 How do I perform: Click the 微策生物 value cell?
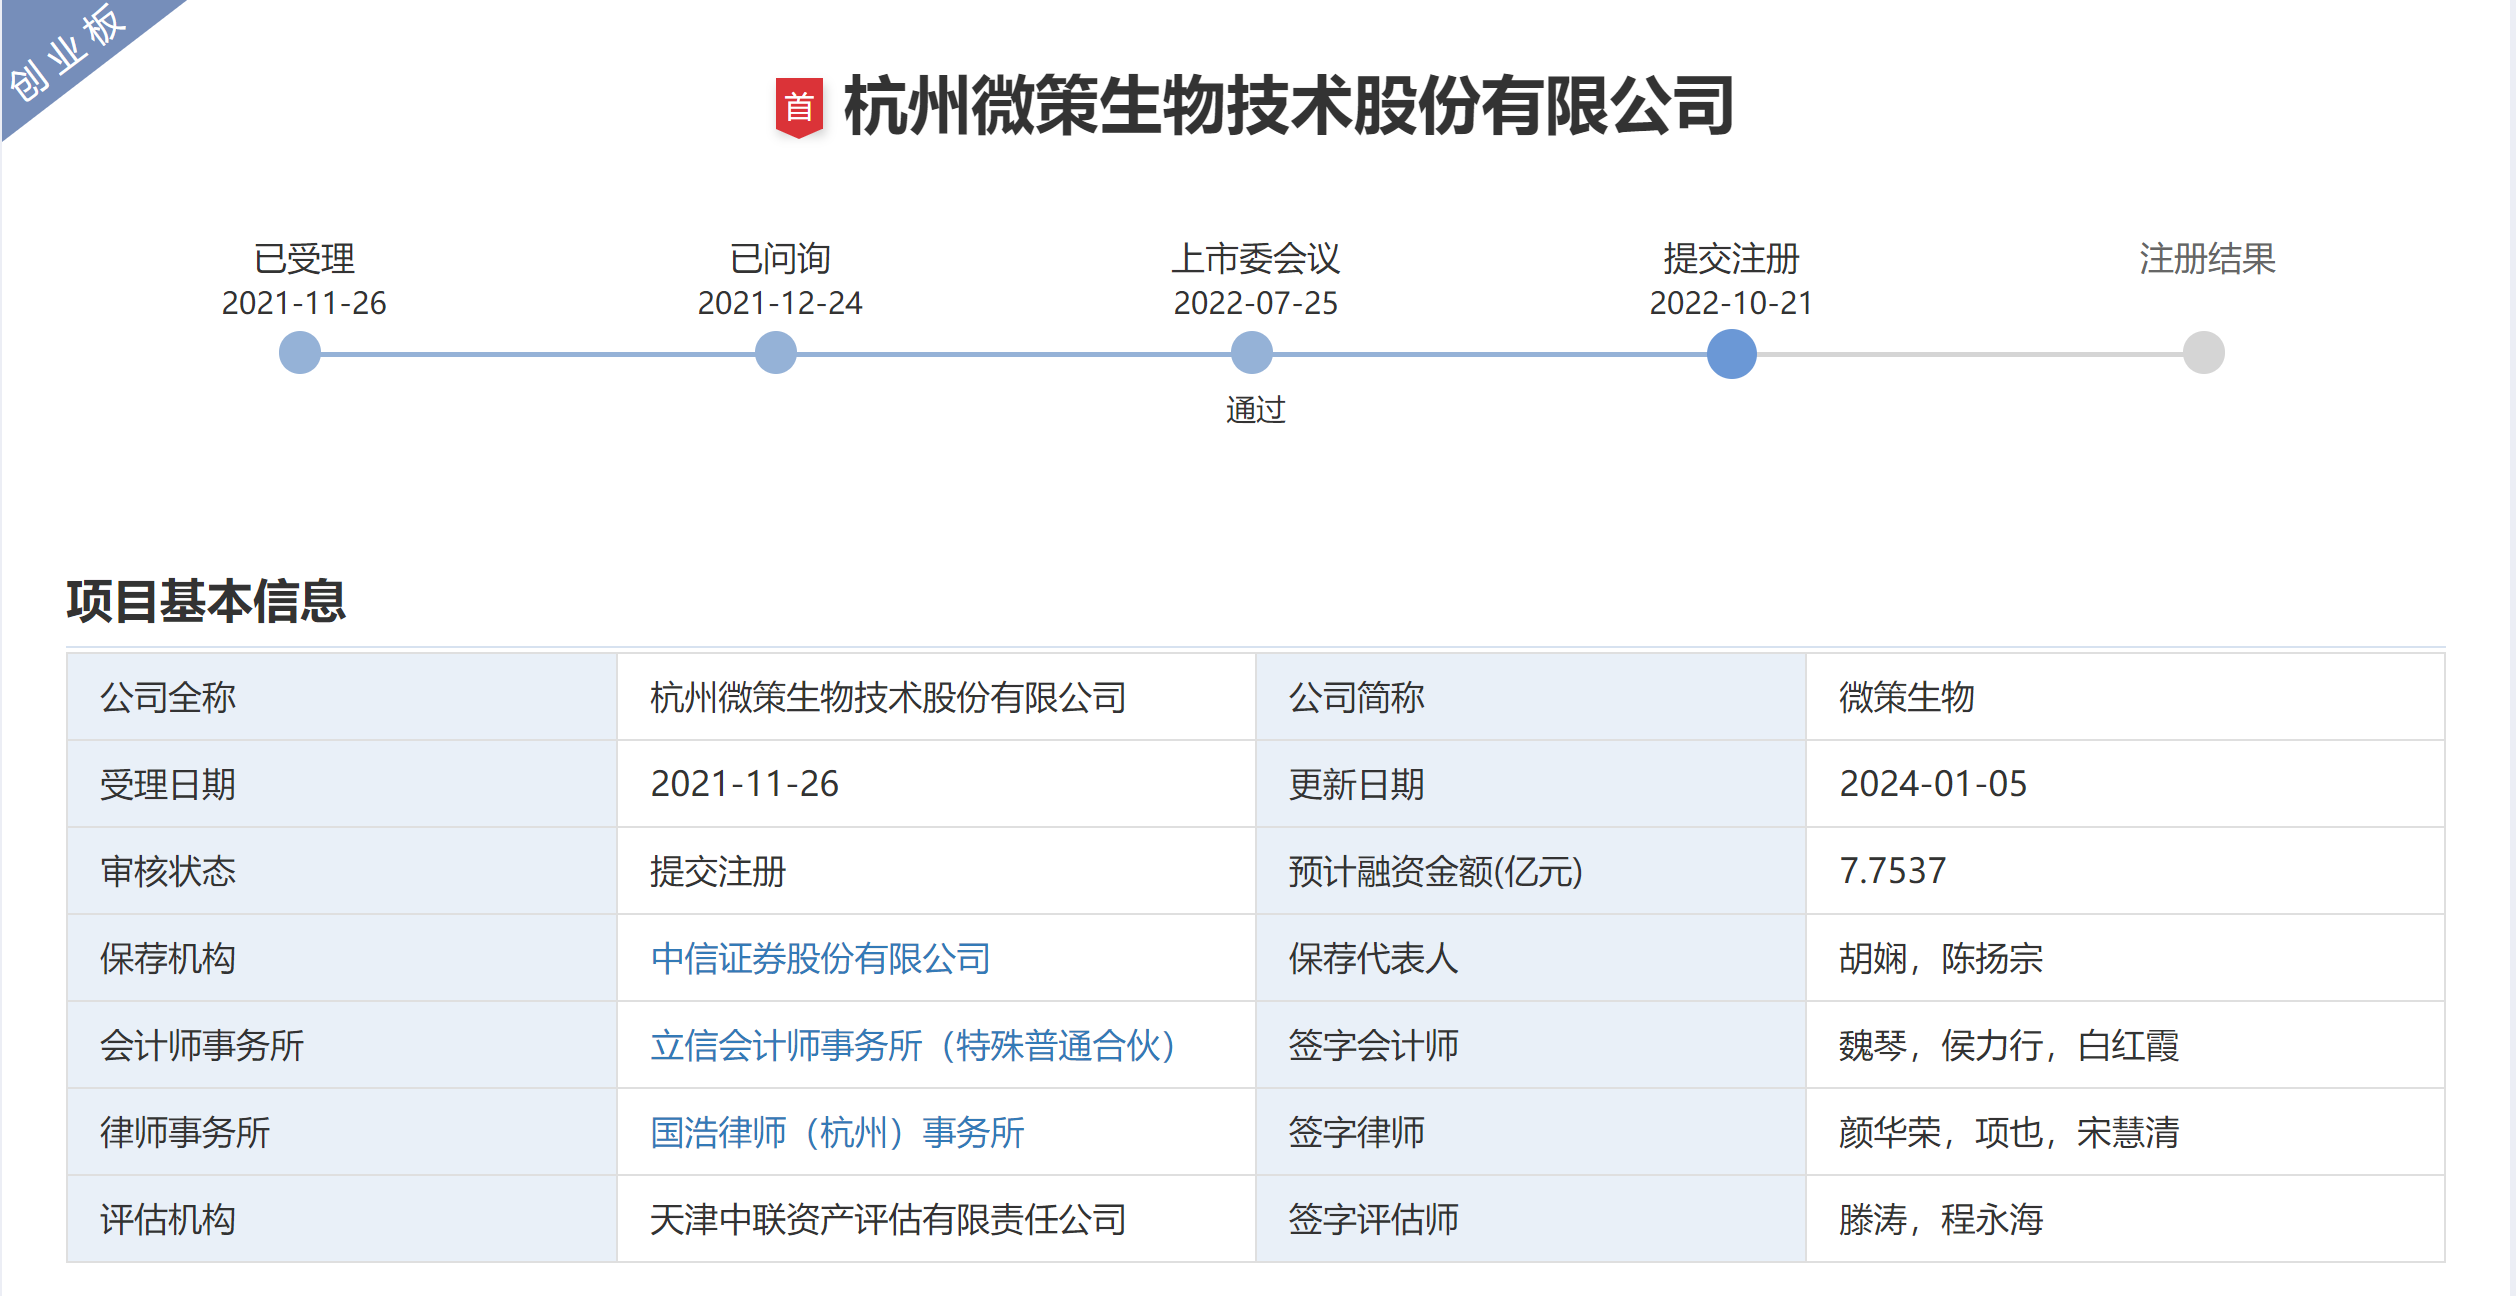(x=2126, y=697)
